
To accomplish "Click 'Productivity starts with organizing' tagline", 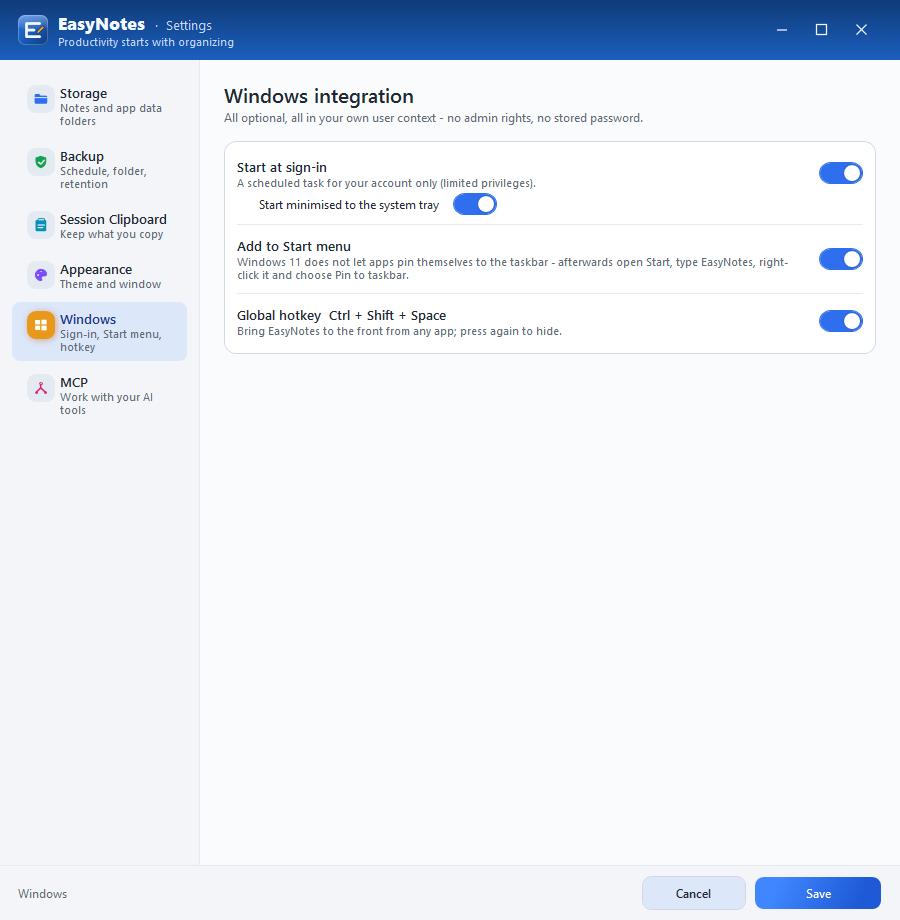I will pos(146,42).
